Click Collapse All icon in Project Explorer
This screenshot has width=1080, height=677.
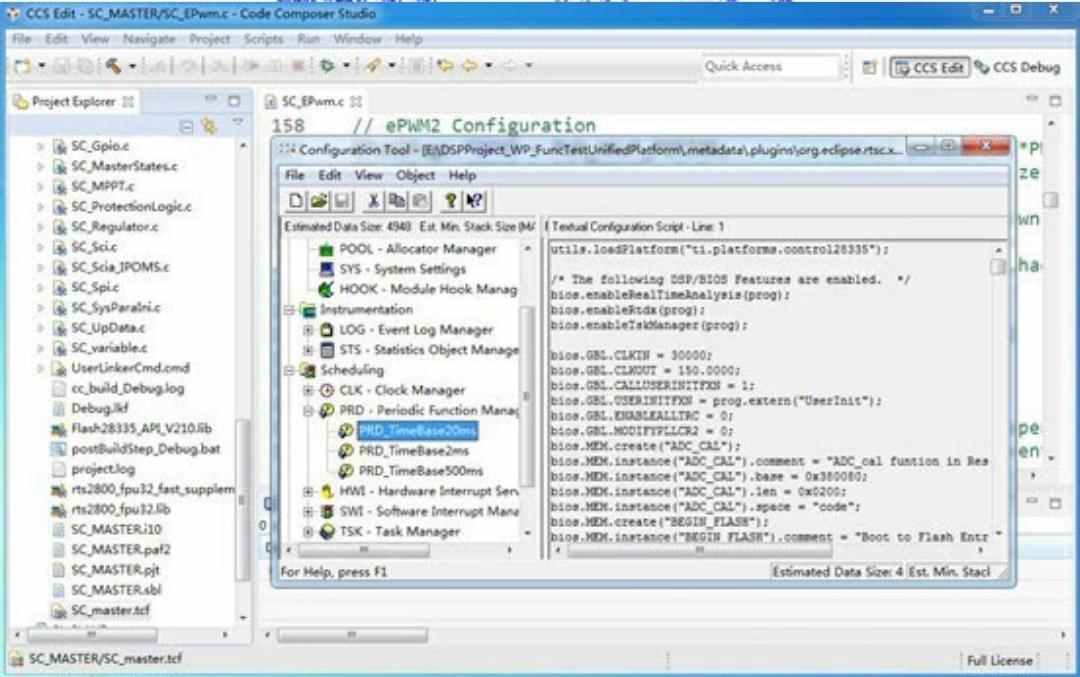[x=186, y=126]
